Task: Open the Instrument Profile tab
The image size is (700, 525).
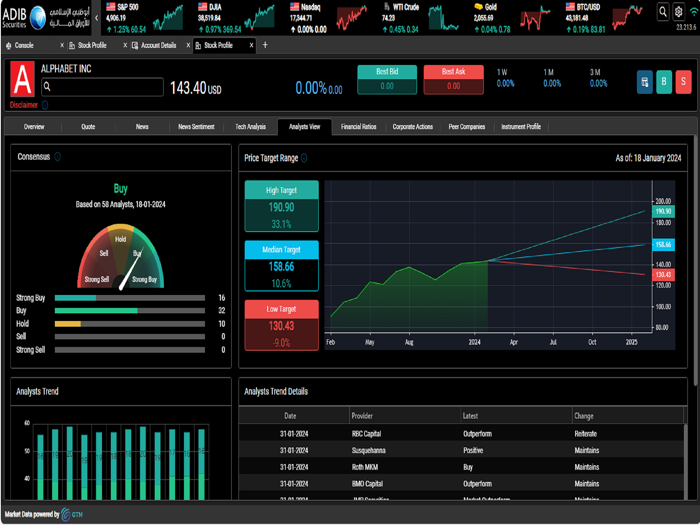Action: 521,127
